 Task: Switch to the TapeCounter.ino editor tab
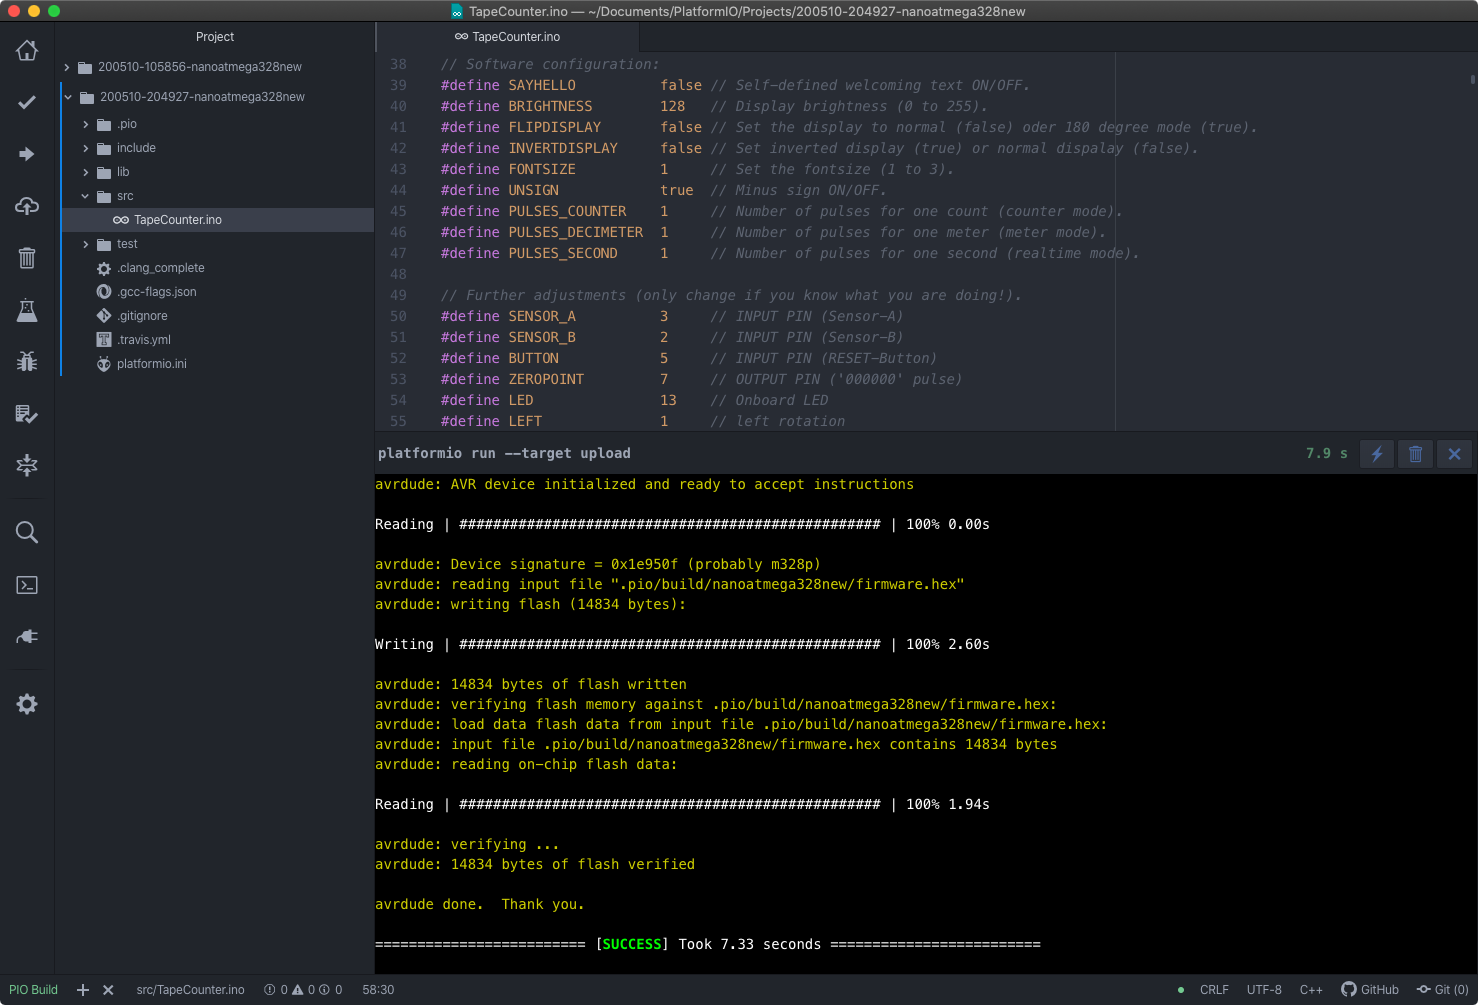(507, 37)
